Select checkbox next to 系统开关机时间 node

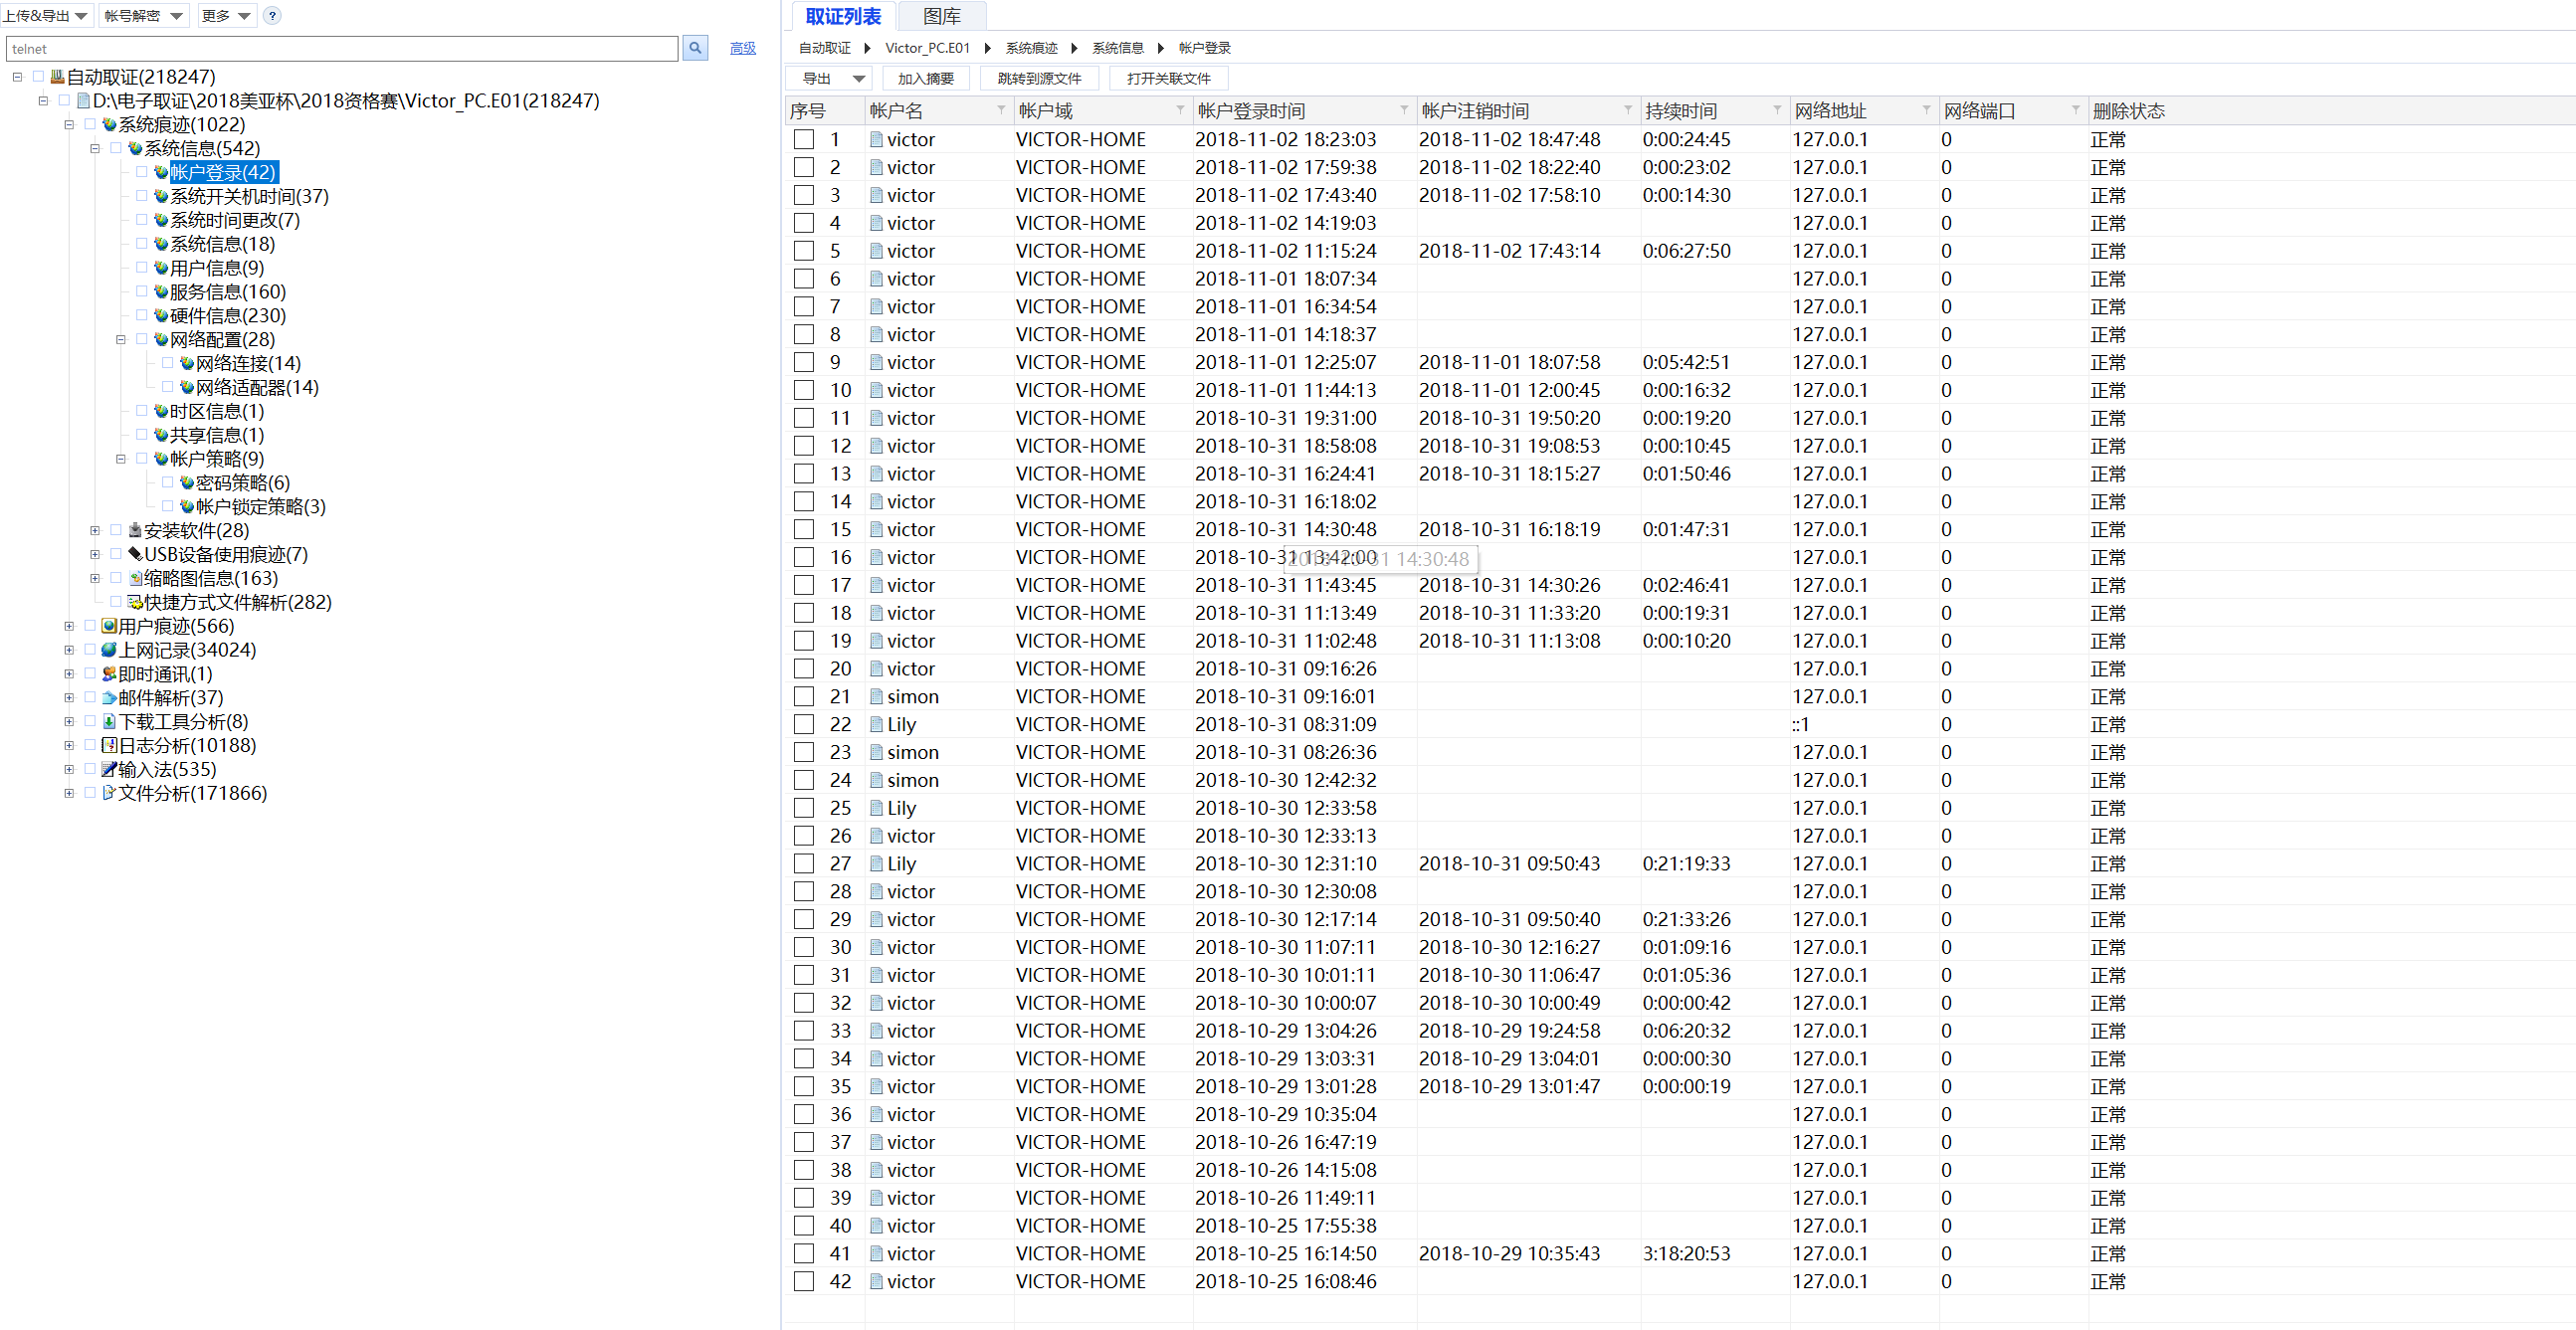(x=141, y=197)
